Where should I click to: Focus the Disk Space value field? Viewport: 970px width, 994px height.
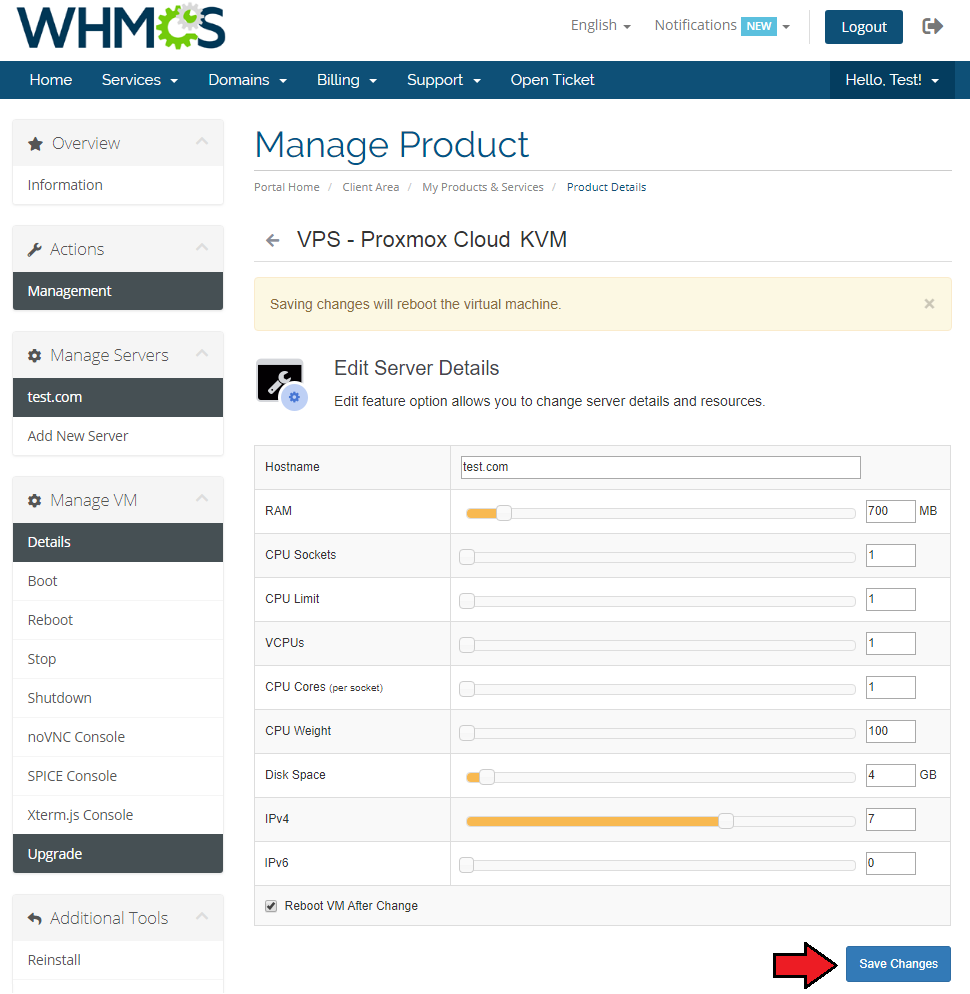coord(890,775)
